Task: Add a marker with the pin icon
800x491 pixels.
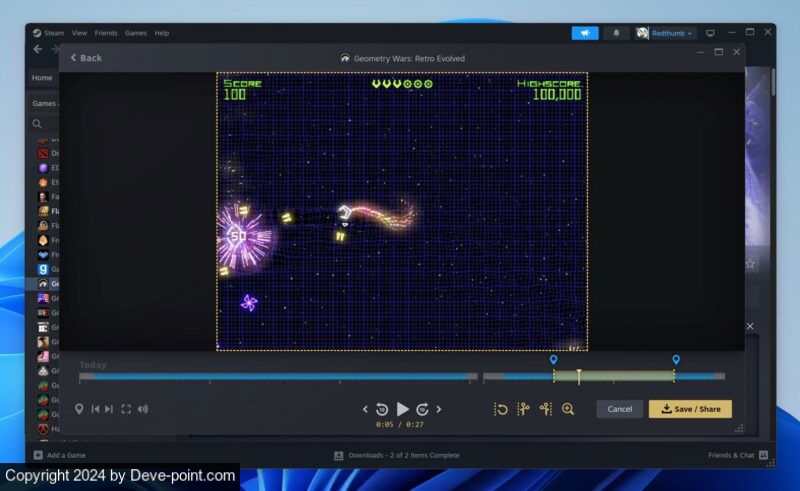Action: click(79, 409)
